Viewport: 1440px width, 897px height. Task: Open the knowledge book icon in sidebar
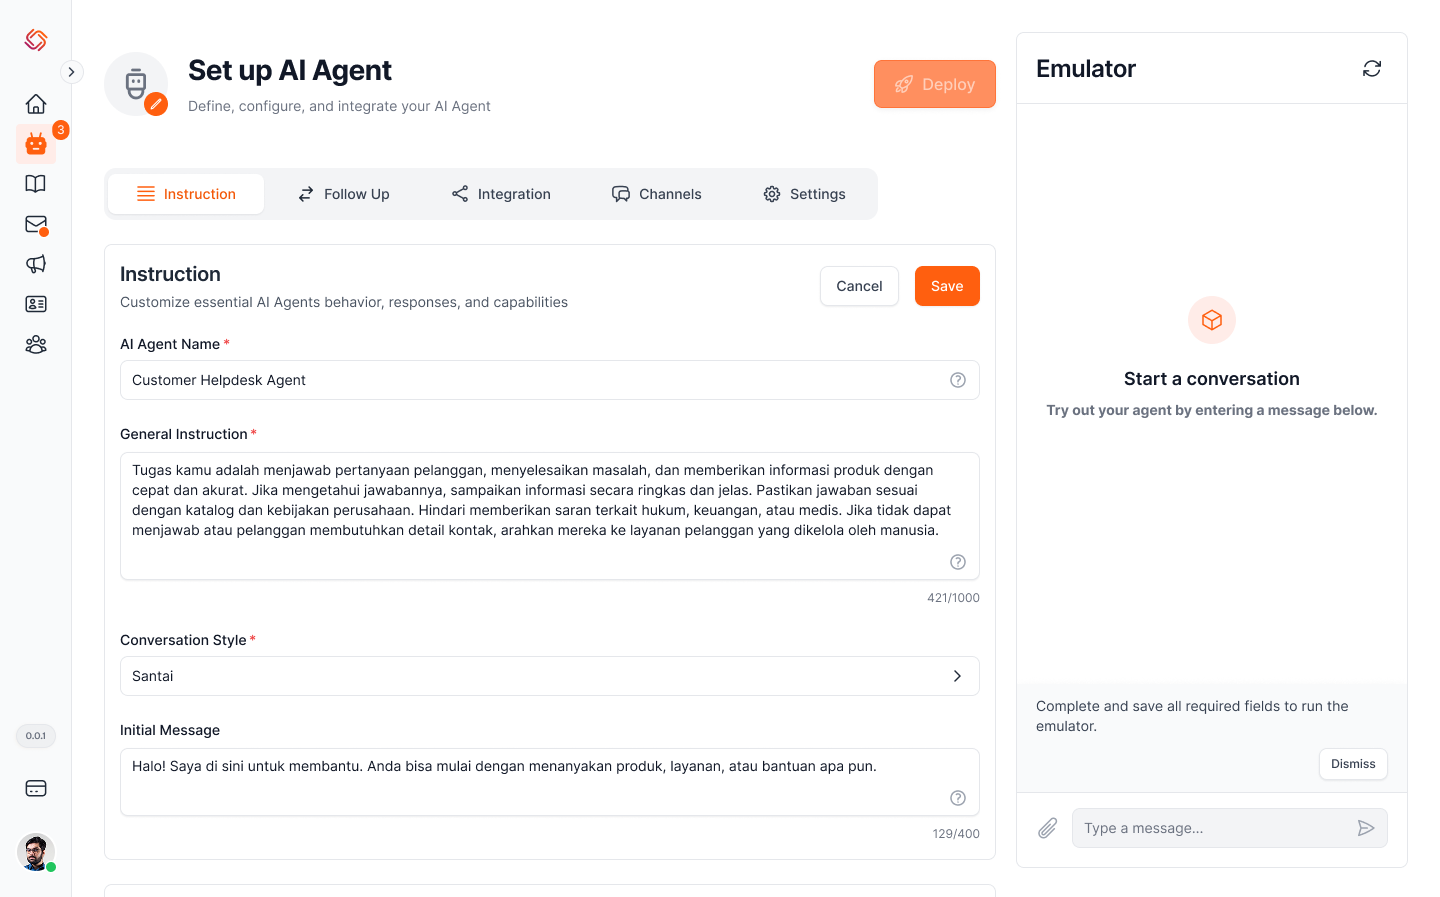(x=36, y=184)
